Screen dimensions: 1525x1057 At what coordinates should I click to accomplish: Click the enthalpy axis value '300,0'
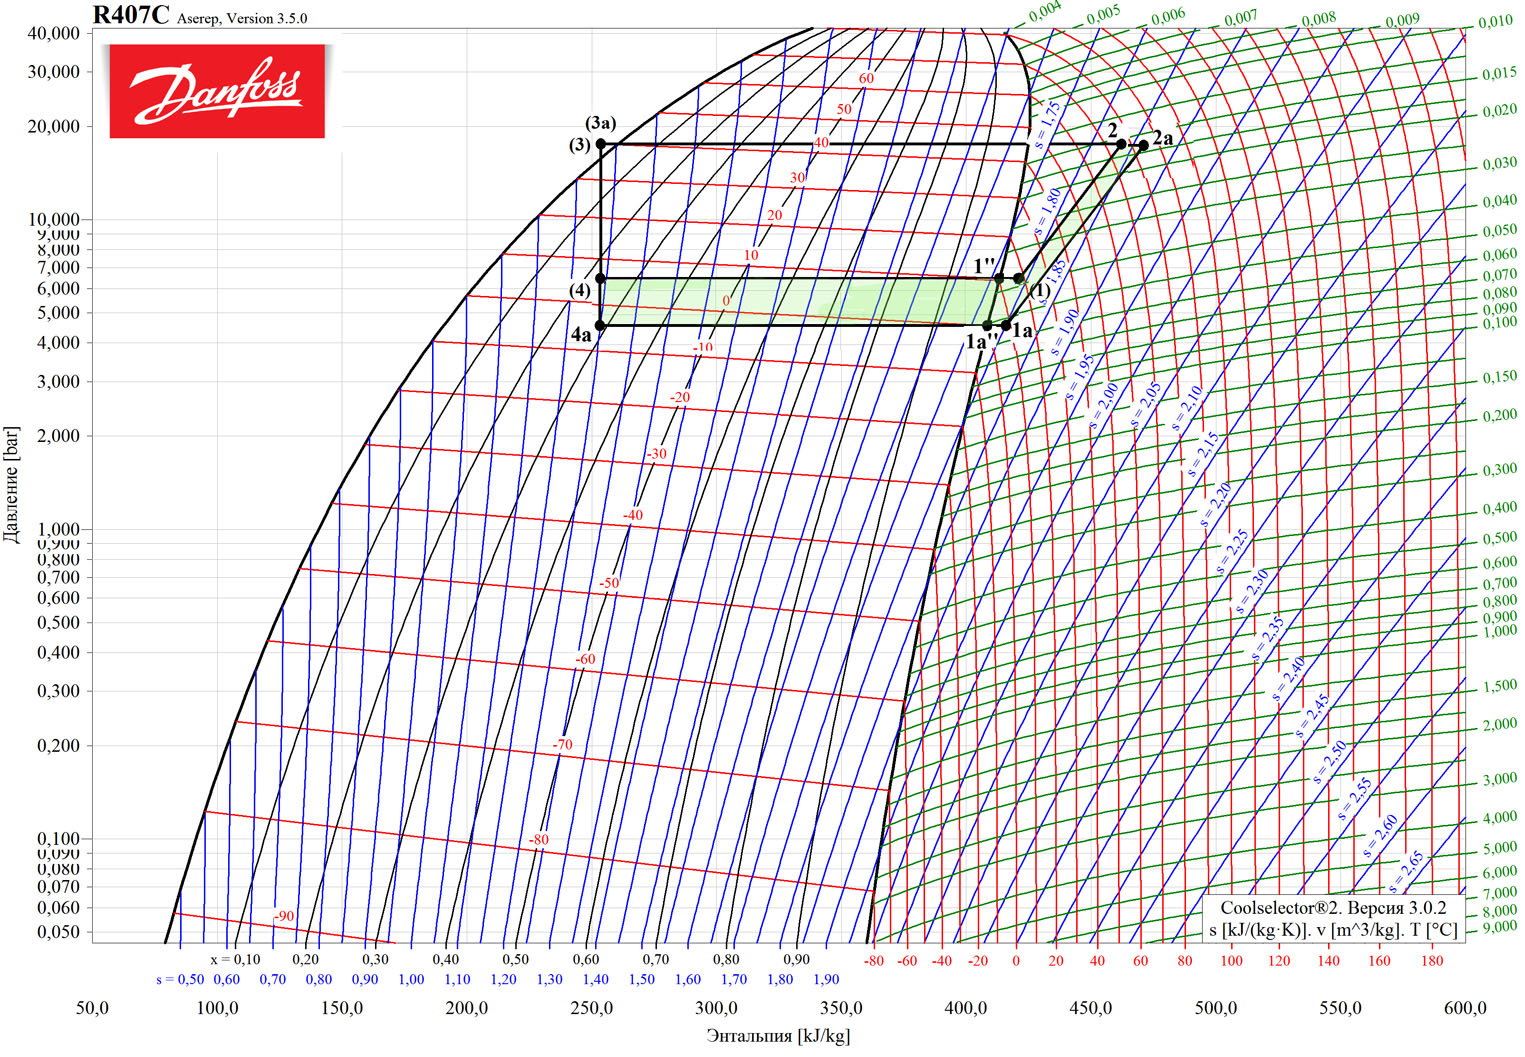pos(716,1008)
